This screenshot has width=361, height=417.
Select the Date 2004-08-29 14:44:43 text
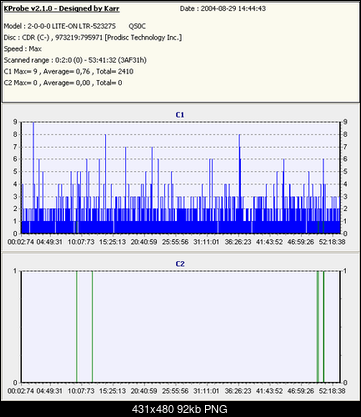223,9
